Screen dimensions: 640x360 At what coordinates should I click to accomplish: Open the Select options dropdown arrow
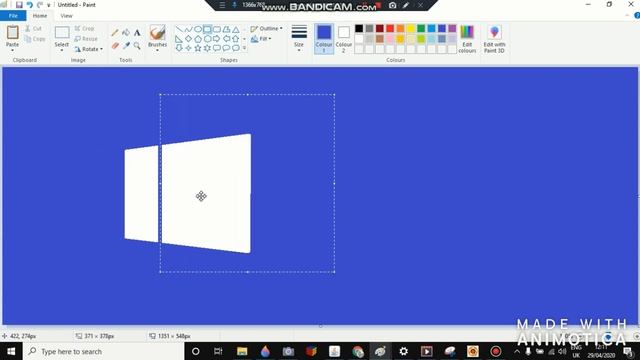tap(62, 50)
